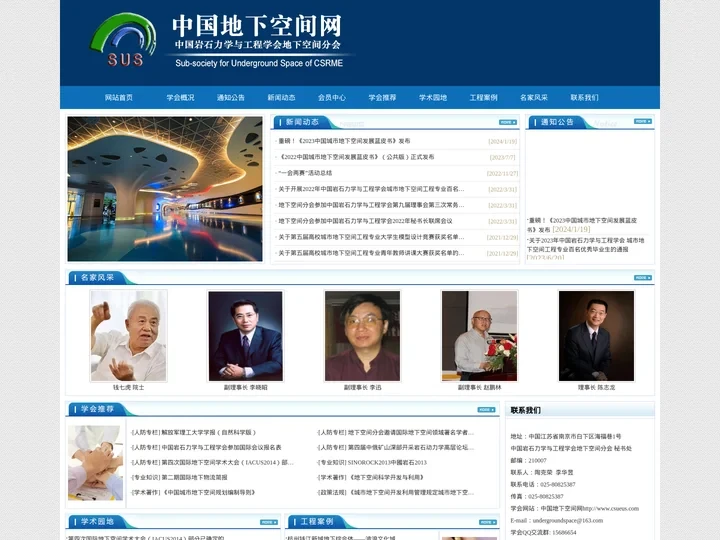The width and height of the screenshot is (720, 540).
Task: Open [学术著作]《中国城市地下空间规划编制导则》
Action: [x=193, y=492]
